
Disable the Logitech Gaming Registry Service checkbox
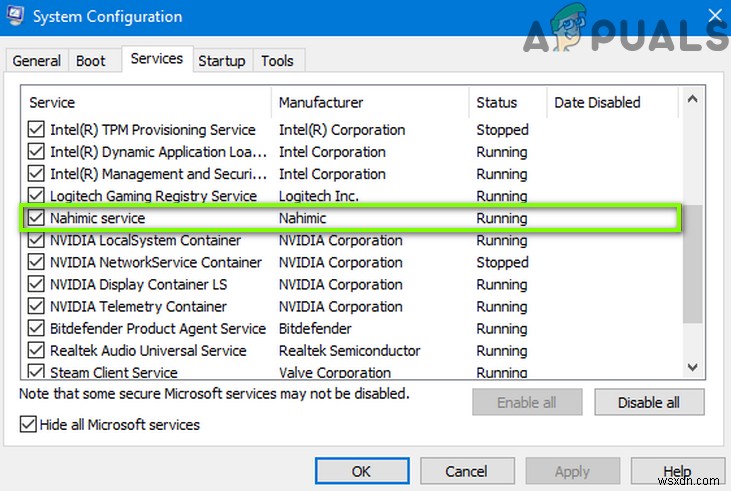point(37,196)
